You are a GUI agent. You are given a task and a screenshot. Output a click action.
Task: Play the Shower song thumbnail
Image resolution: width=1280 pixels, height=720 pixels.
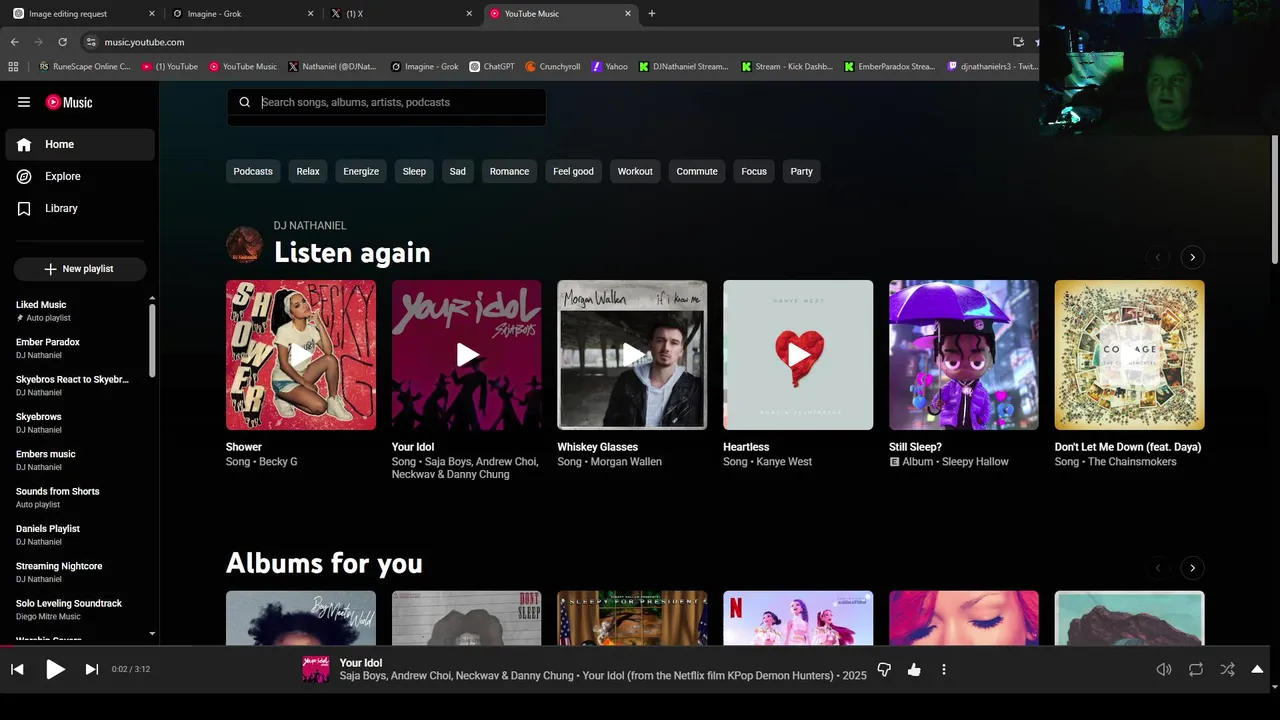301,355
